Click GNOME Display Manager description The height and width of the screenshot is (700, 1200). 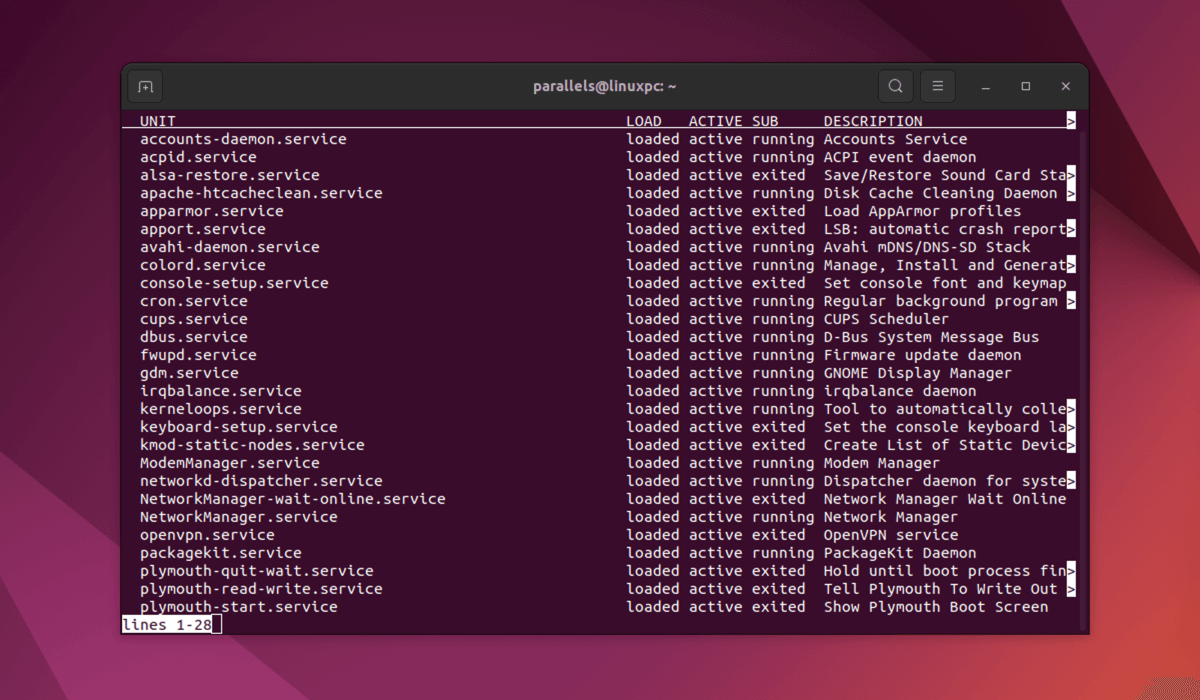point(918,373)
